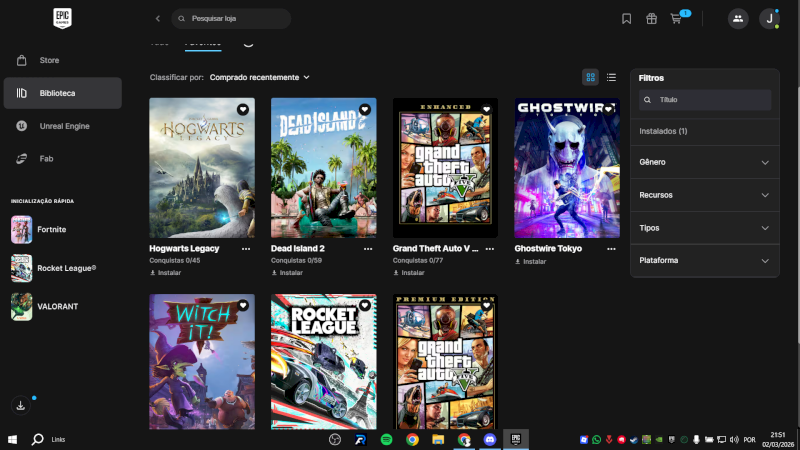Click the gift redeem icon

coord(651,19)
